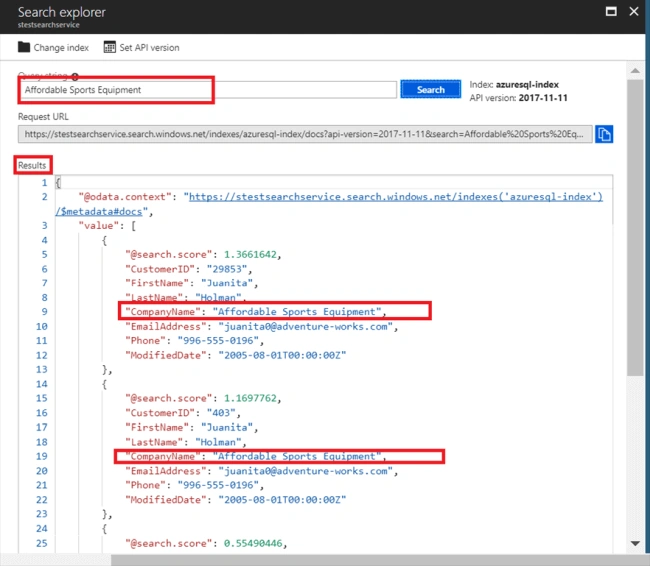The image size is (650, 566).
Task: Click FirstName "Juanita" on line 7
Action: [227, 283]
